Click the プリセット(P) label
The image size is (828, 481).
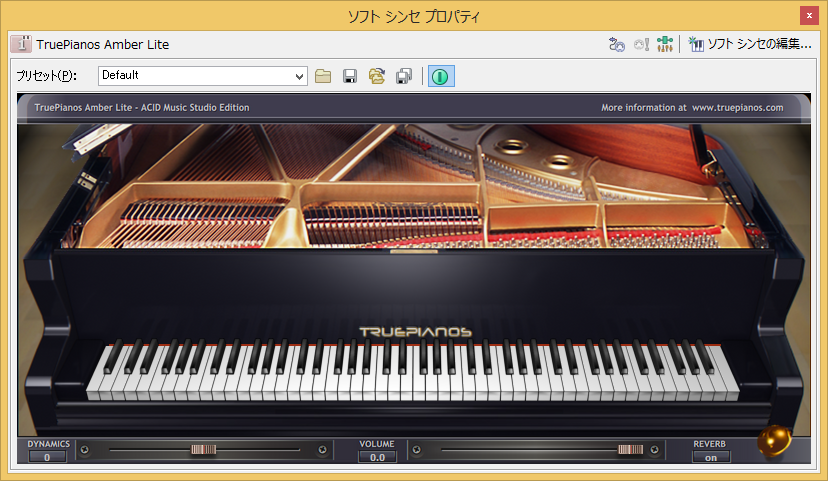point(46,76)
